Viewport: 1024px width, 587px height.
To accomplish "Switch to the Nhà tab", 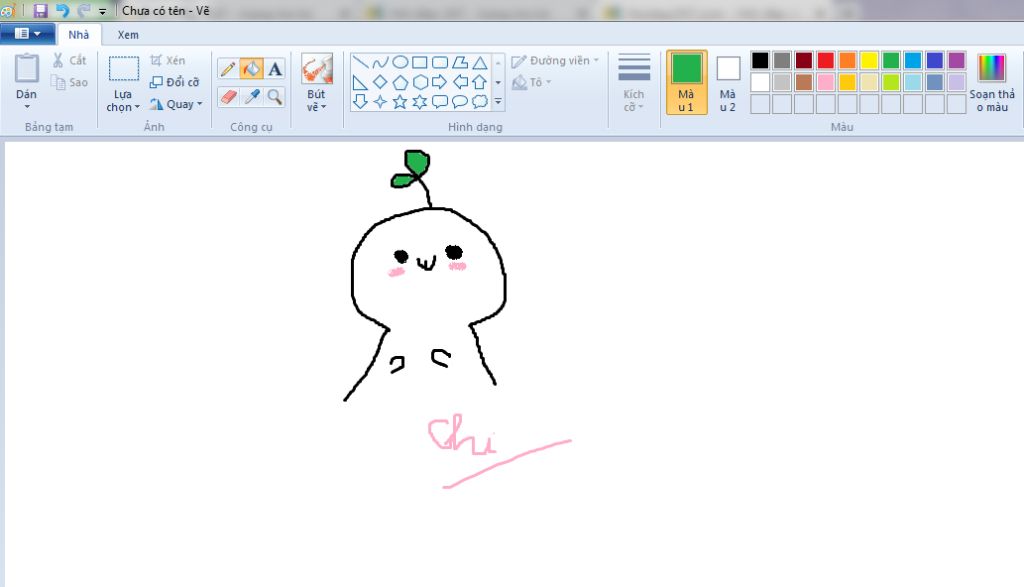I will point(78,35).
